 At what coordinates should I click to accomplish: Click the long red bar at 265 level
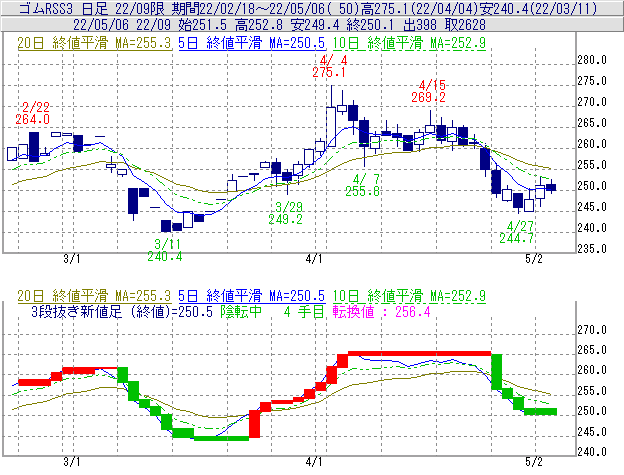point(420,354)
